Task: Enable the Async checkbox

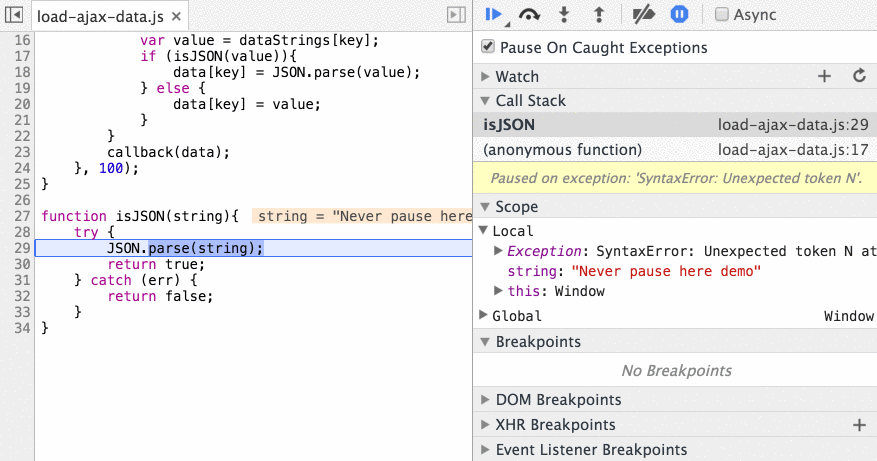Action: tap(722, 14)
